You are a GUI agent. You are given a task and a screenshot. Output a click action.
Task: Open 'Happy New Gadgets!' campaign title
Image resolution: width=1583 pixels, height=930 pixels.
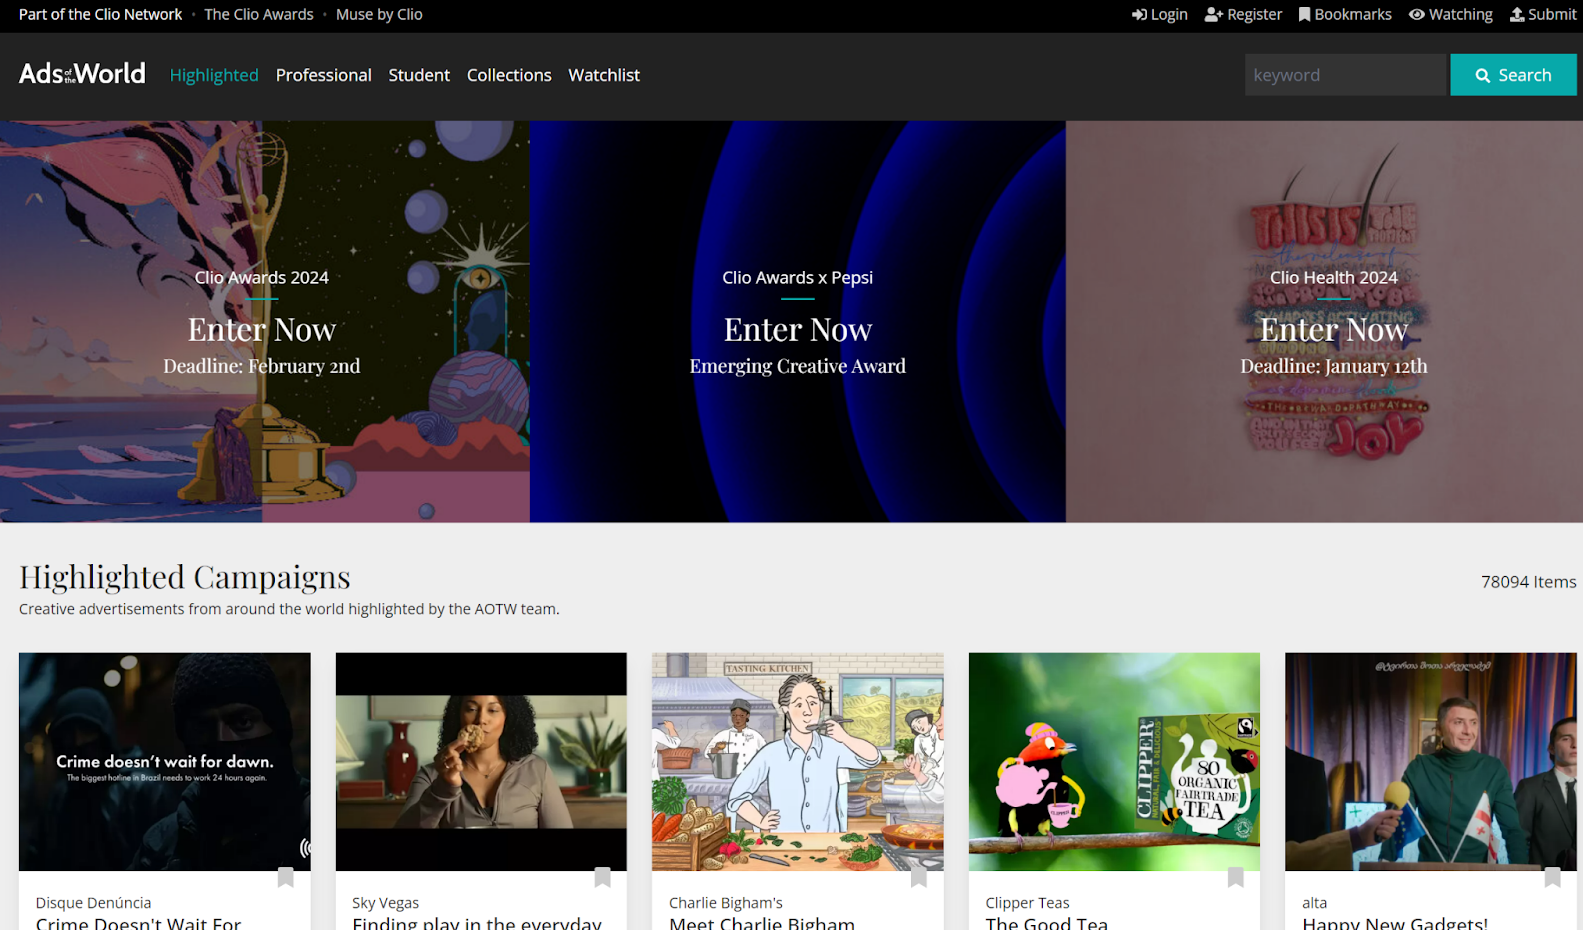1395,922
